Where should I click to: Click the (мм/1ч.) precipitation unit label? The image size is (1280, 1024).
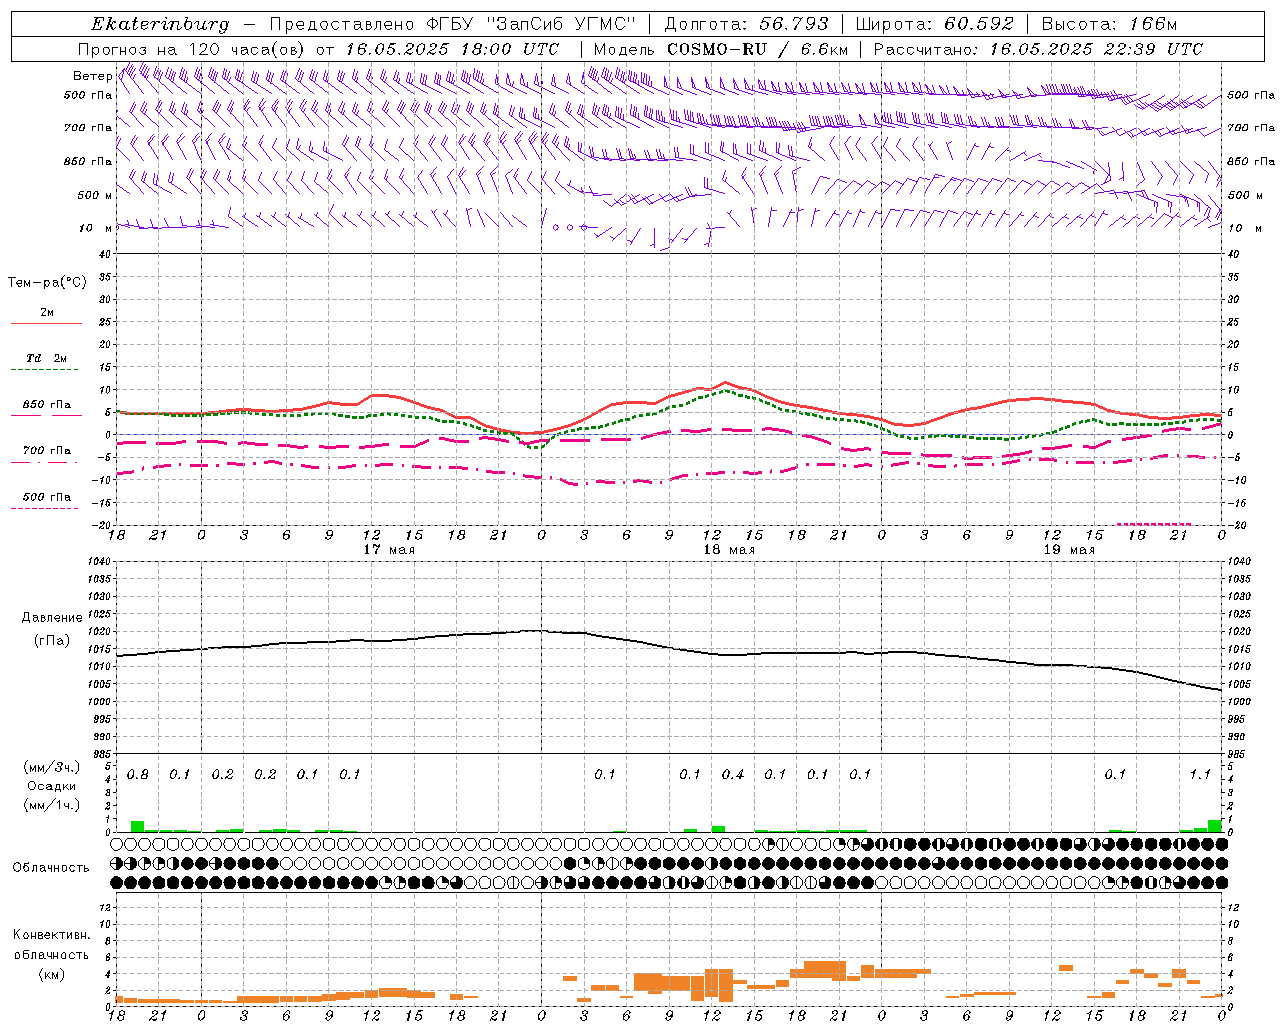pyautogui.click(x=51, y=805)
